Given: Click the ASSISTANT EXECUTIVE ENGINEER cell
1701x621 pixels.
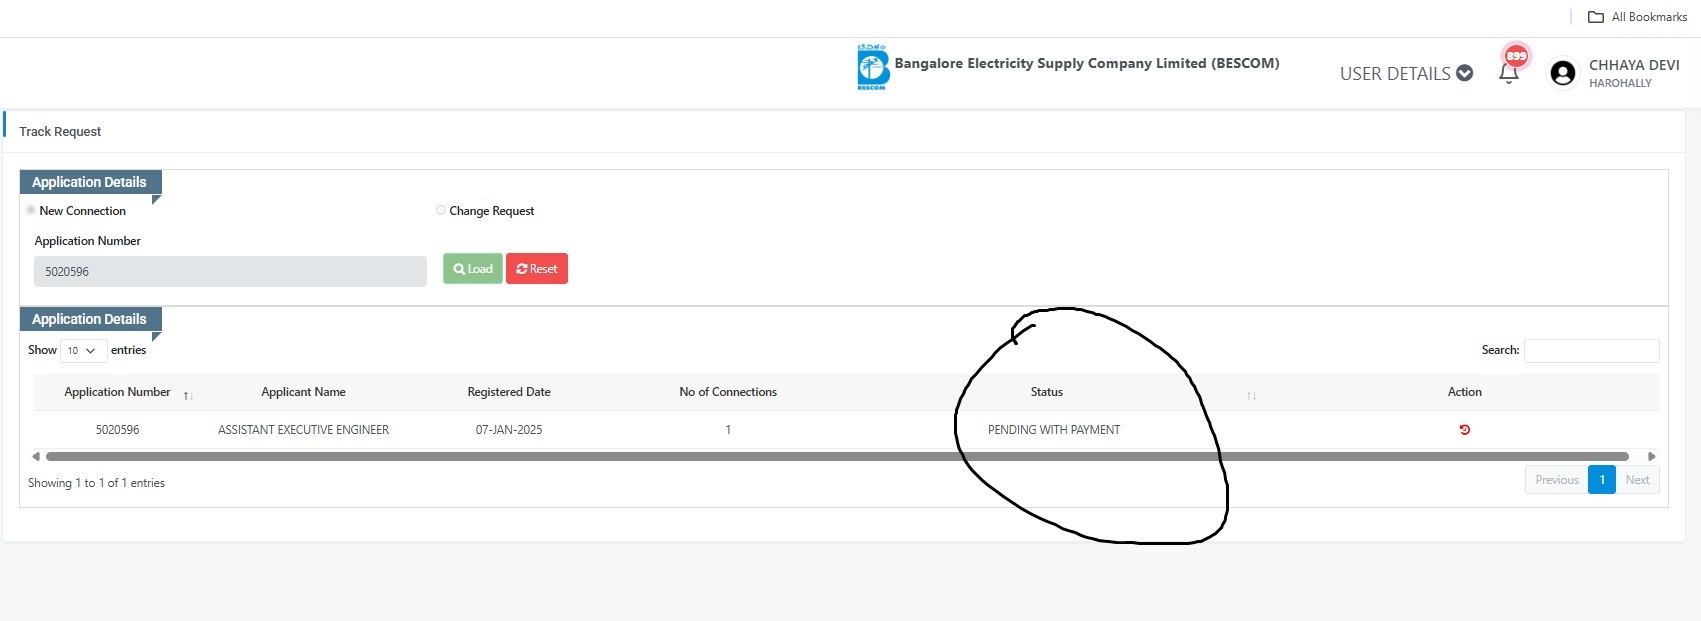Looking at the screenshot, I should [x=303, y=430].
